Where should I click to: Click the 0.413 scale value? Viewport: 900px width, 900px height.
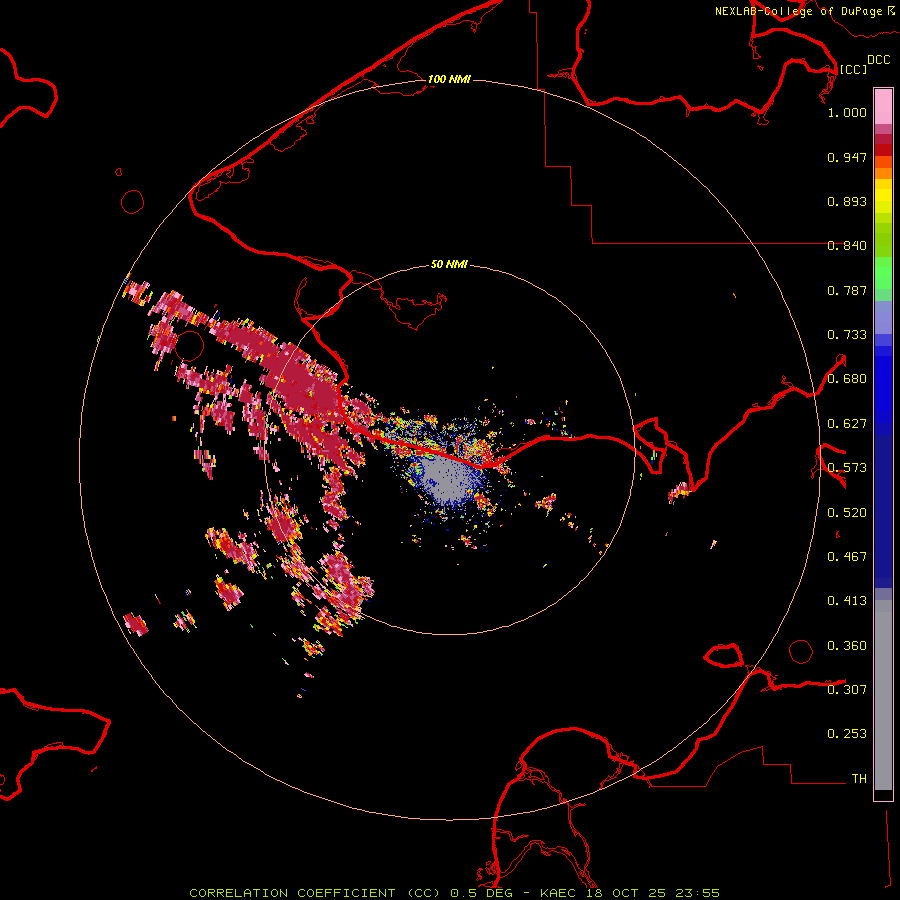click(x=847, y=601)
